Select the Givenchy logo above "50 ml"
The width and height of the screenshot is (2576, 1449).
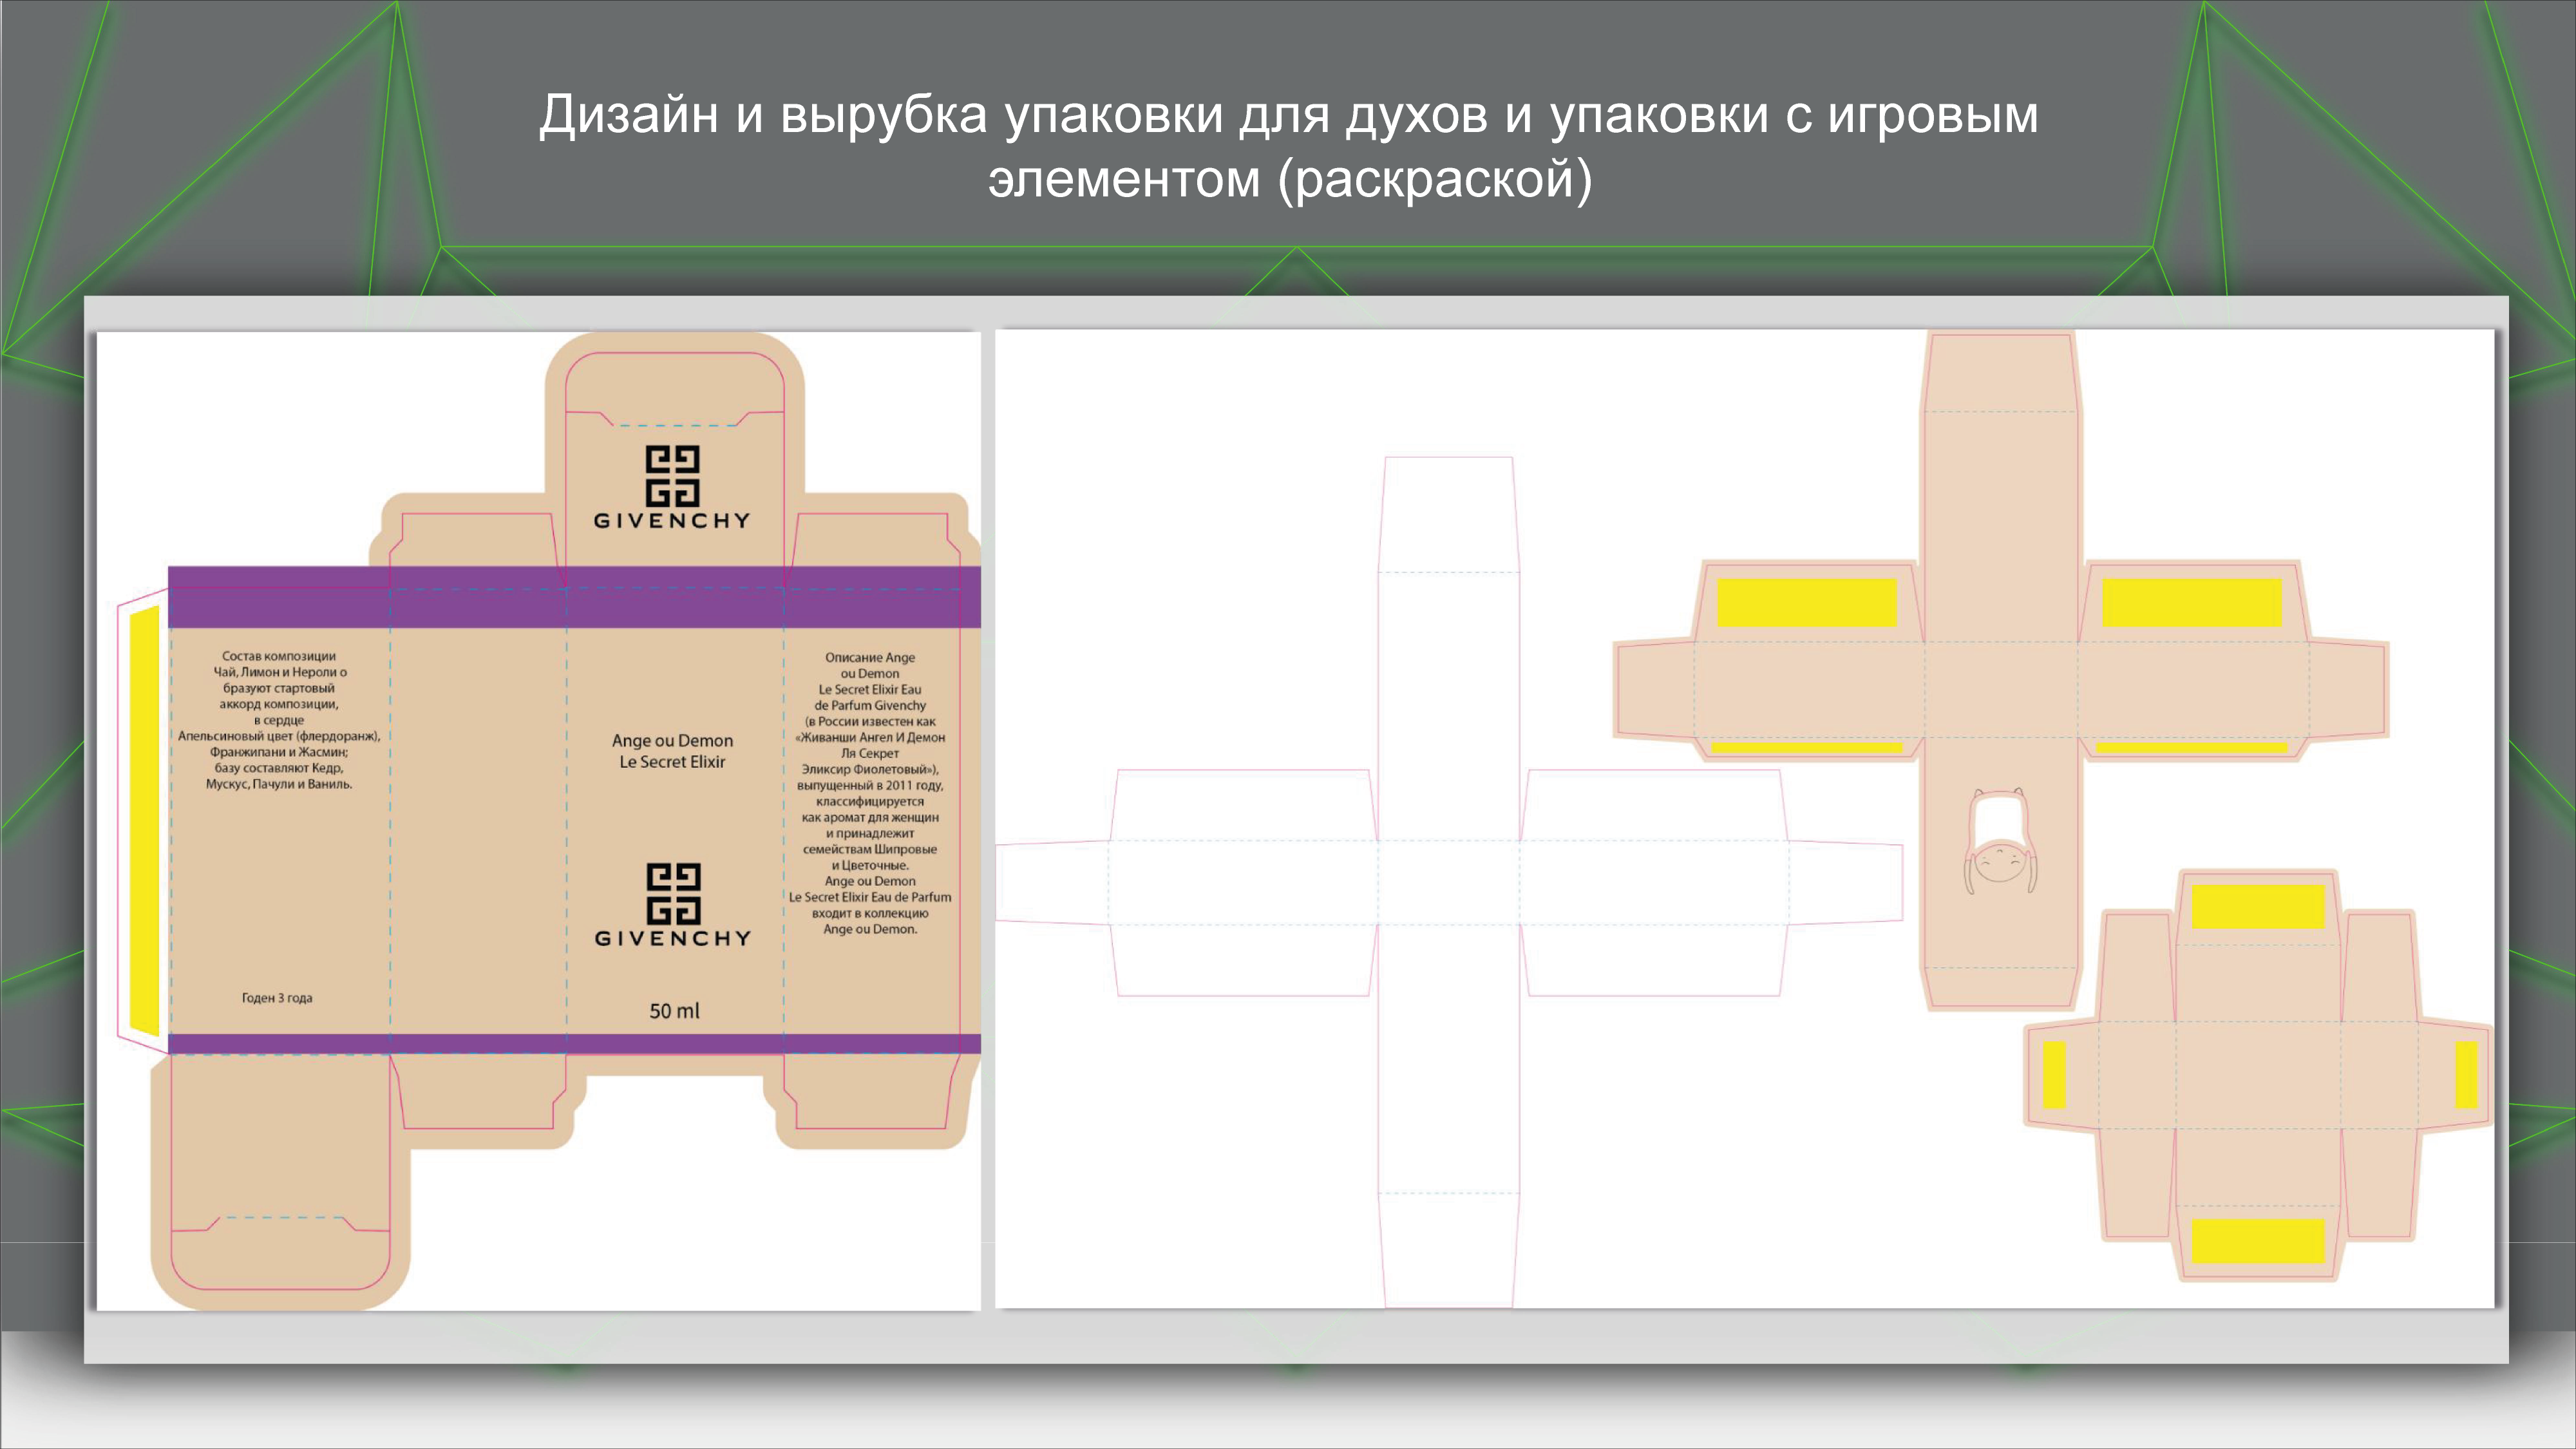tap(672, 905)
